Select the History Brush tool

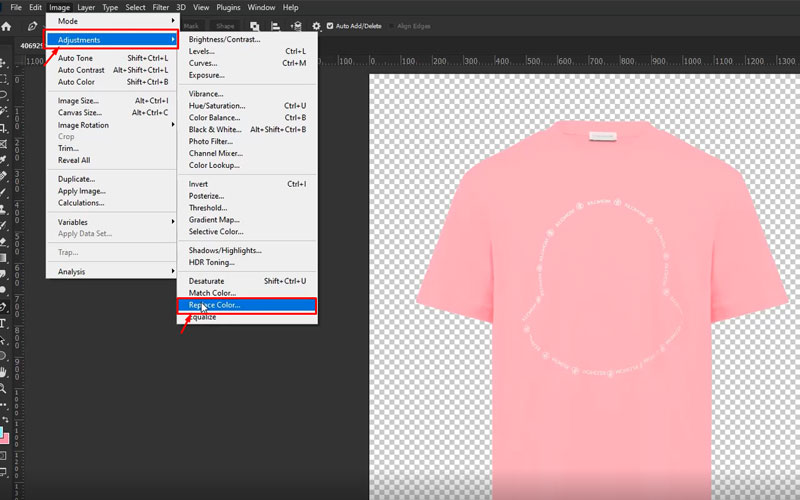[3, 225]
